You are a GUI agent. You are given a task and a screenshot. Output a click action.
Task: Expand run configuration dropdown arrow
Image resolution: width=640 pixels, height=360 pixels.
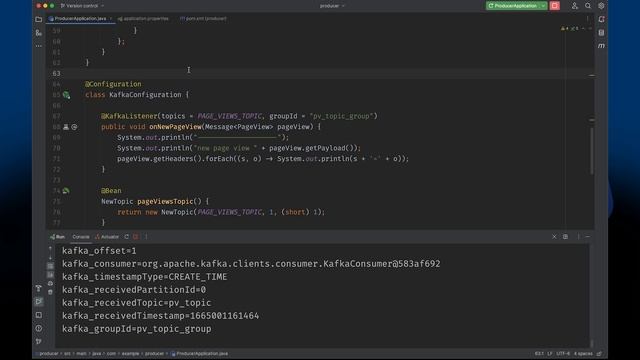tap(543, 6)
